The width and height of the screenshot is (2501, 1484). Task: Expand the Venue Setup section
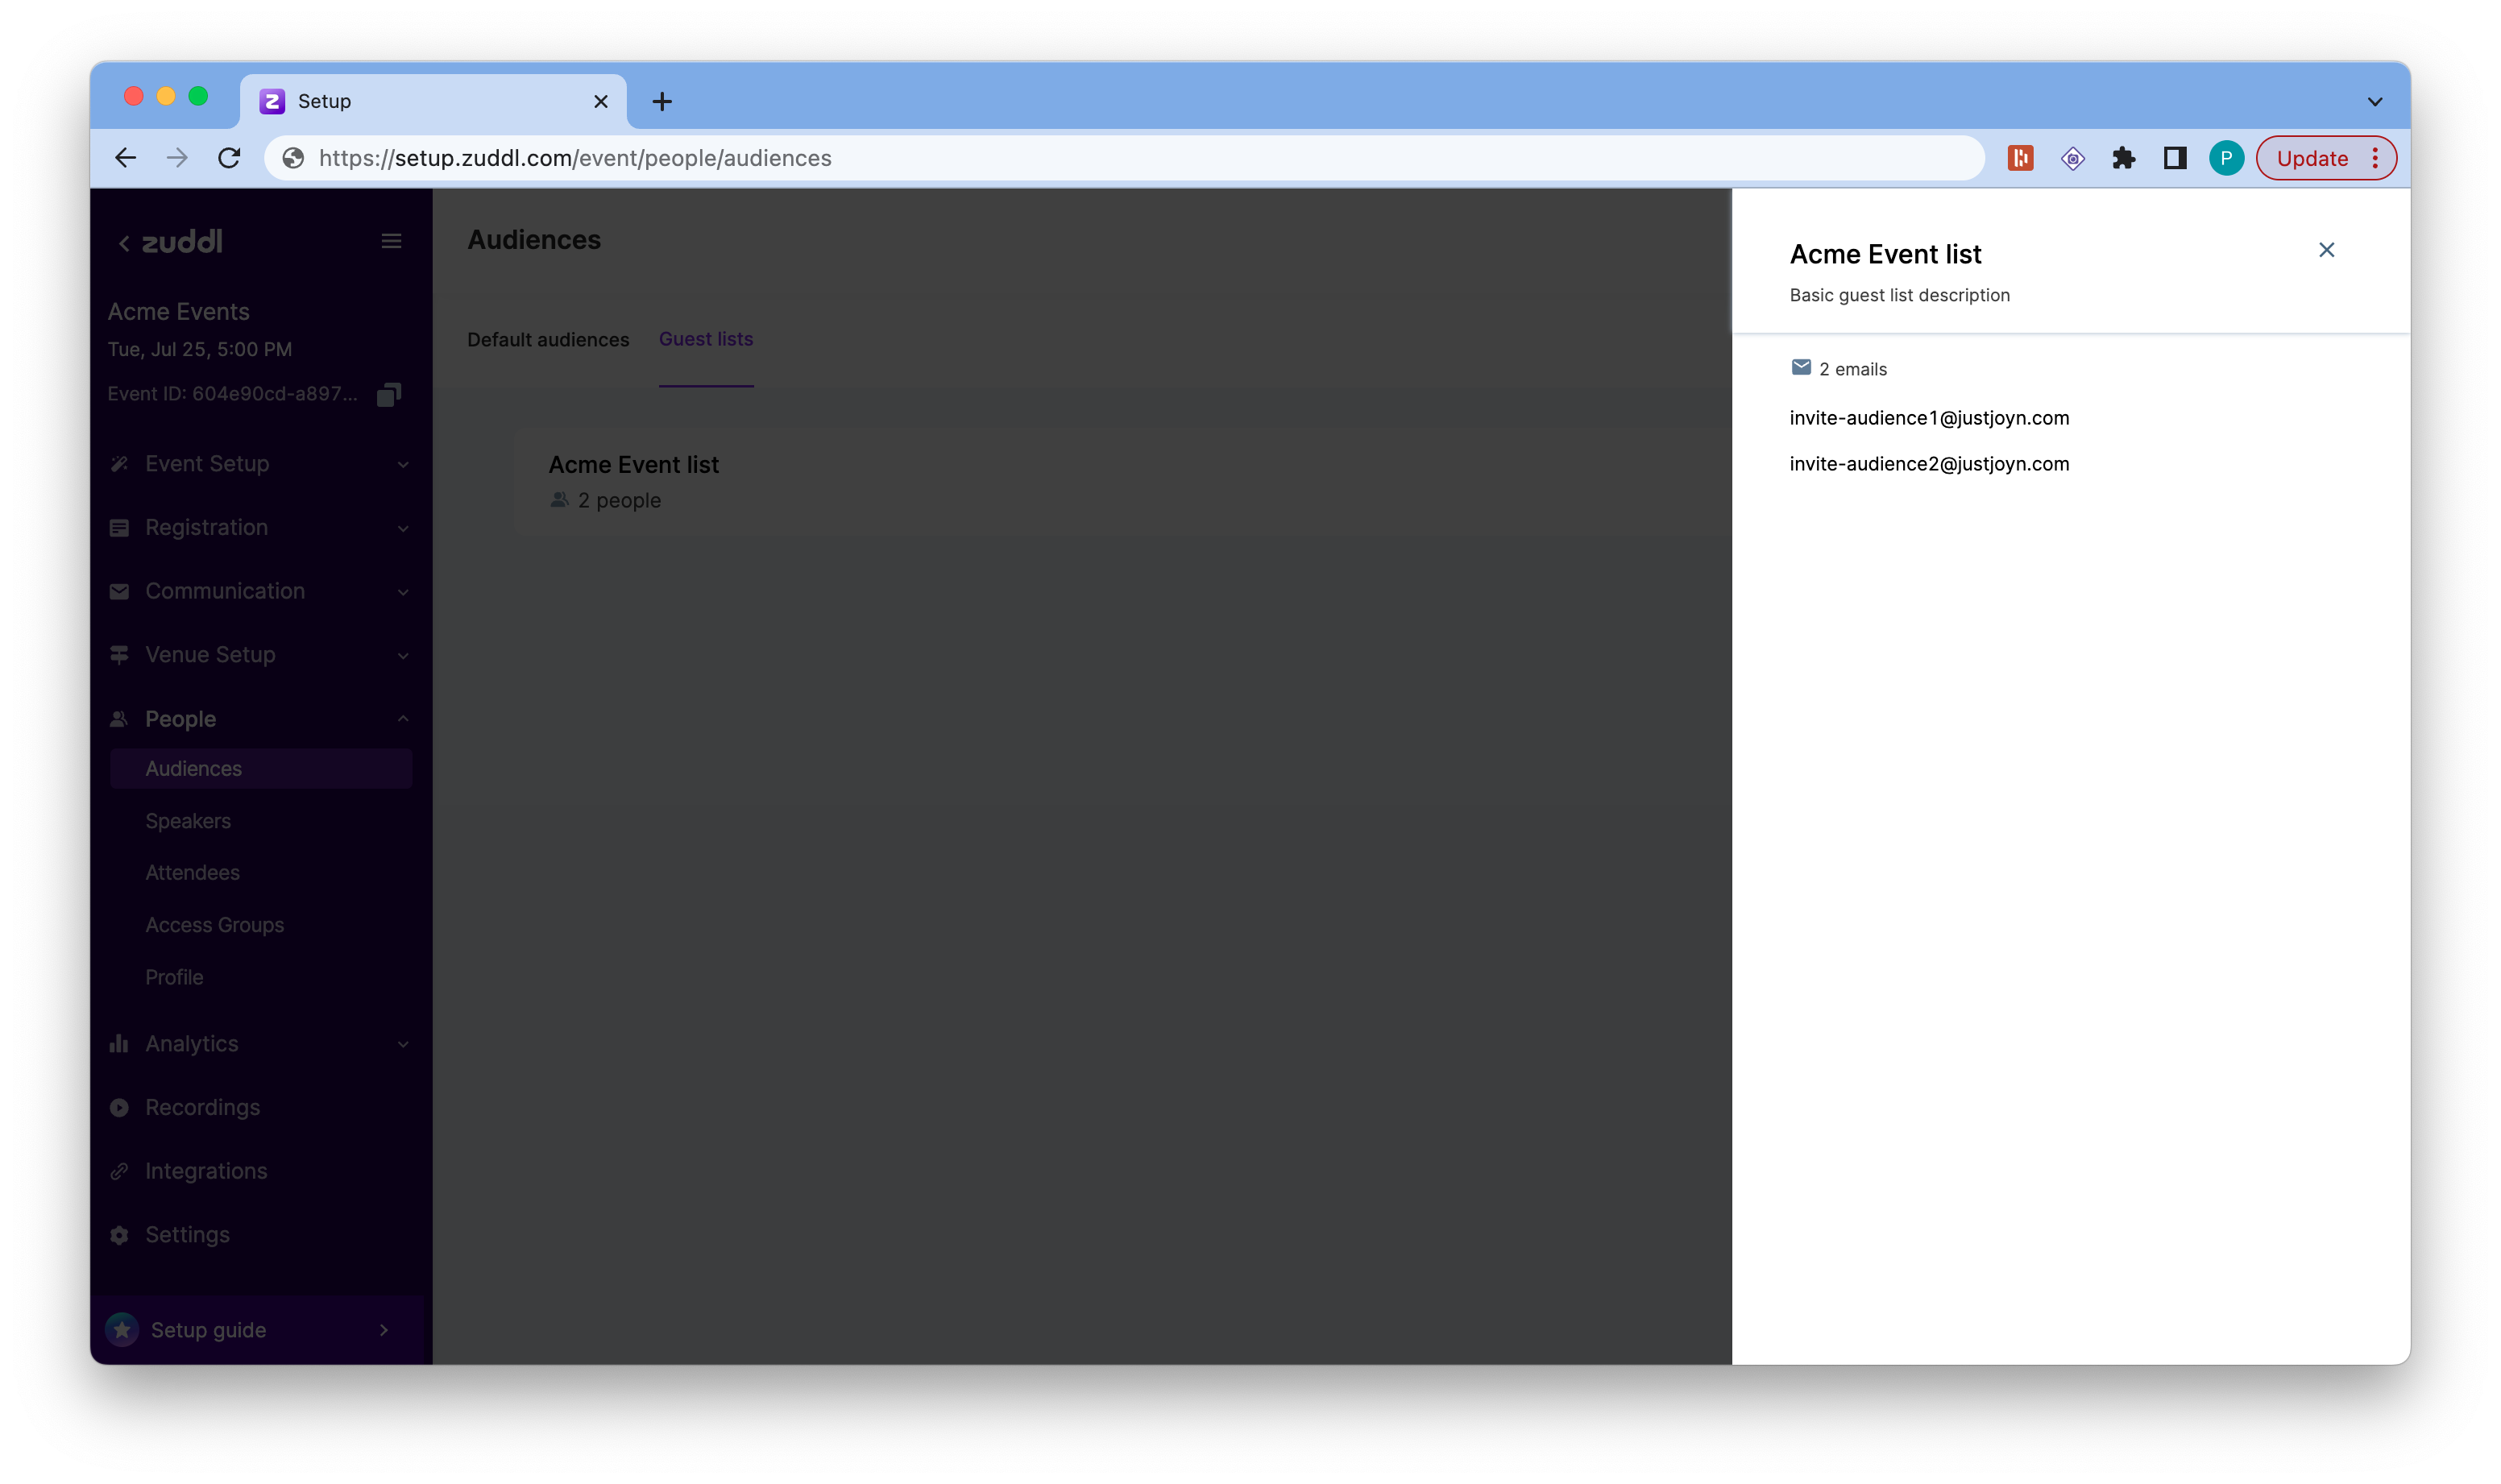pyautogui.click(x=260, y=655)
